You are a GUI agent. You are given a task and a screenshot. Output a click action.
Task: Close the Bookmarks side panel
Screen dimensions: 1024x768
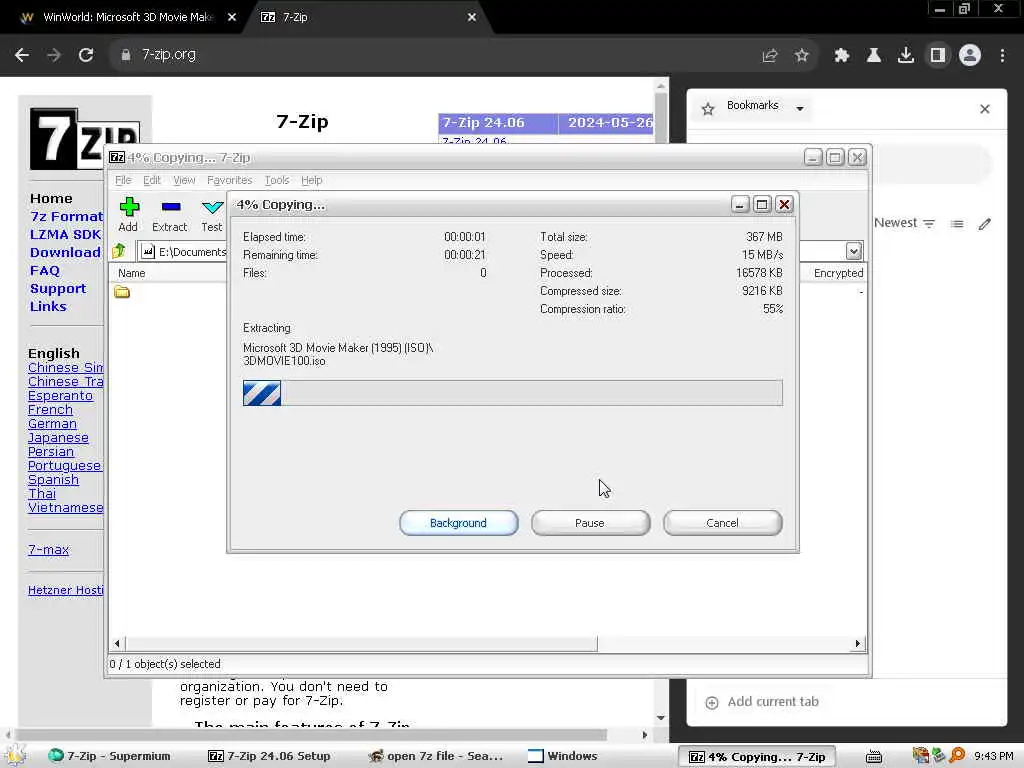coord(985,109)
